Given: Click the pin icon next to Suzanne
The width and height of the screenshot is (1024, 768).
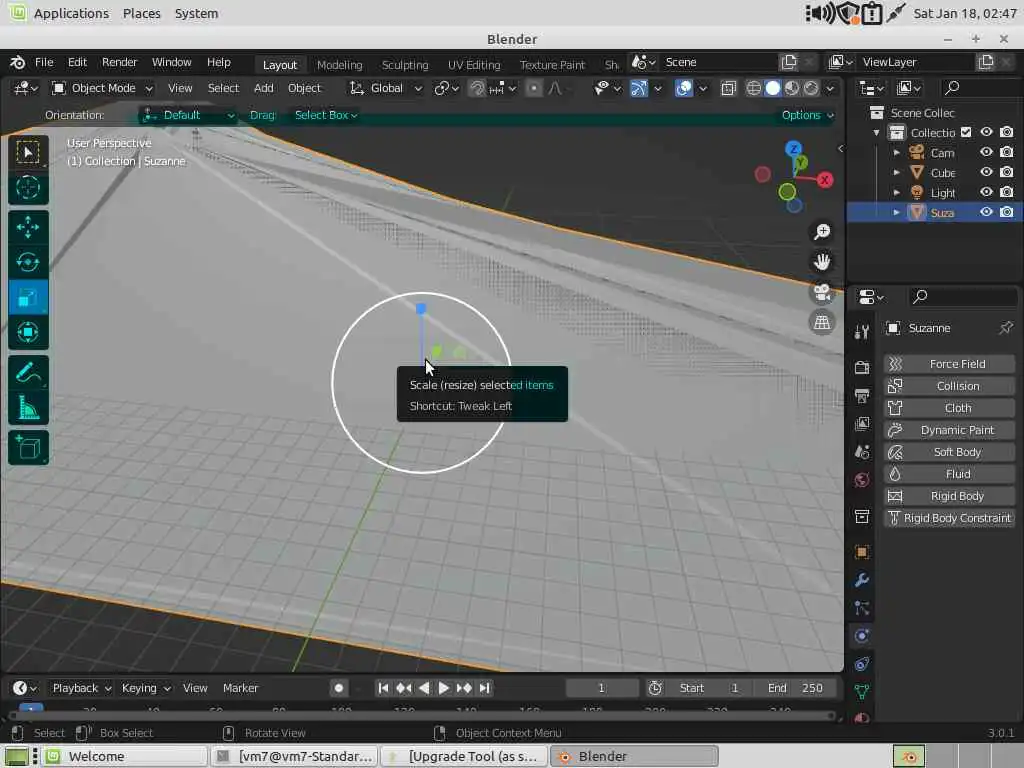Looking at the screenshot, I should point(1006,328).
